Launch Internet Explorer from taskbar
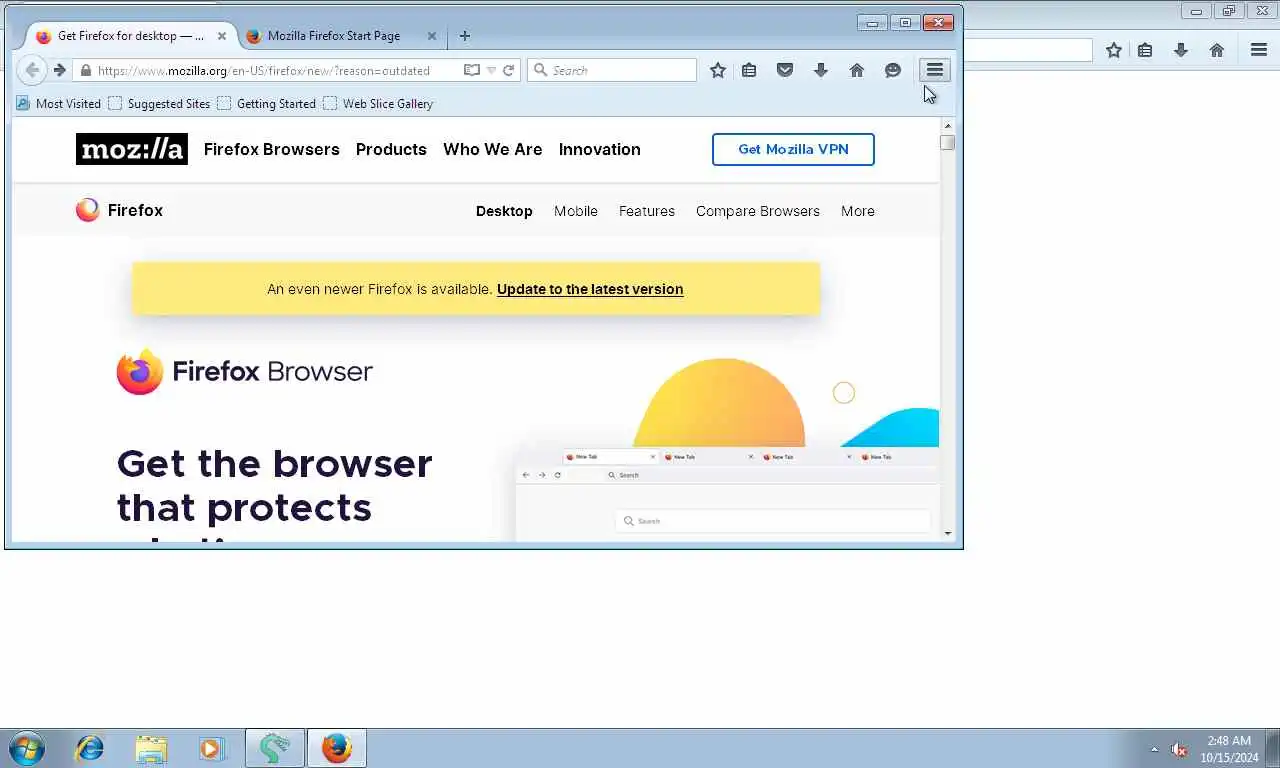The image size is (1280, 768). (x=90, y=748)
